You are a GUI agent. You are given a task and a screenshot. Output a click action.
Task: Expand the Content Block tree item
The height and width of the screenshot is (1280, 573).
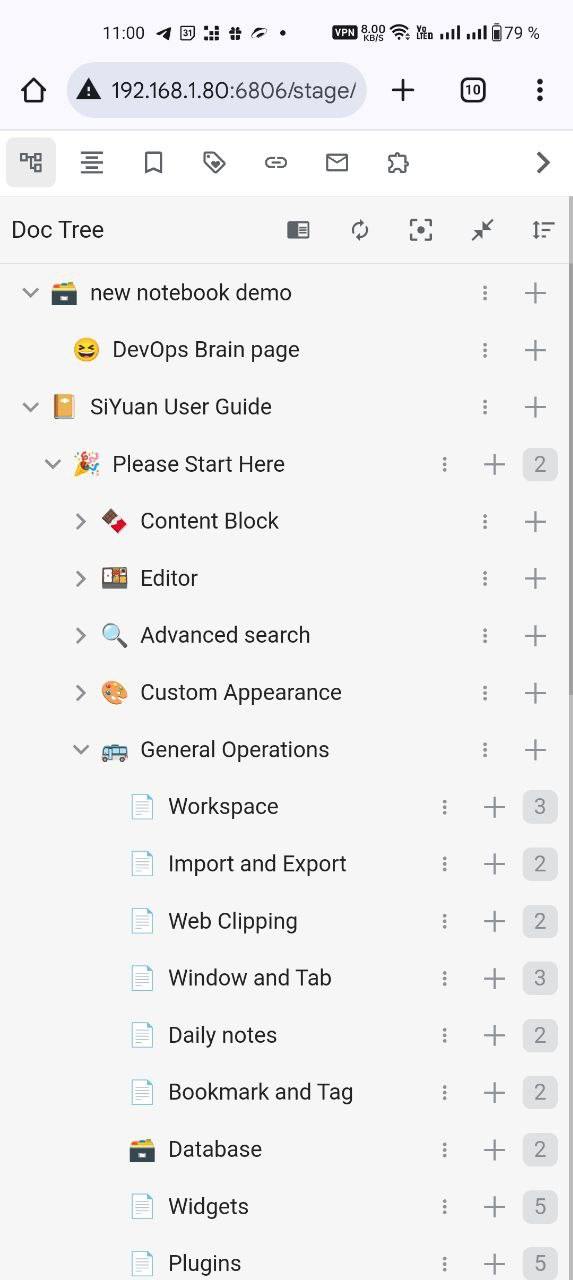coord(81,521)
